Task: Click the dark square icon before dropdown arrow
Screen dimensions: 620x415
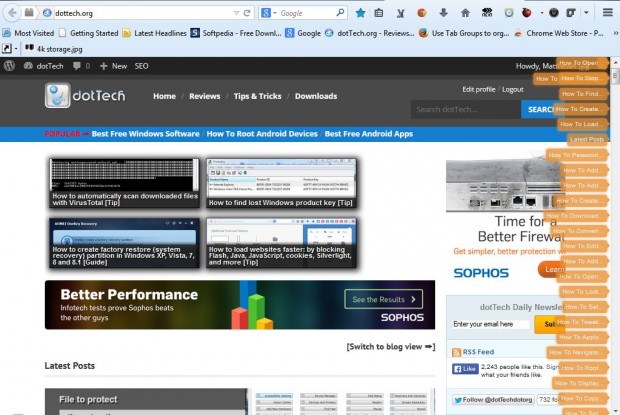Action: pyautogui.click(x=571, y=13)
